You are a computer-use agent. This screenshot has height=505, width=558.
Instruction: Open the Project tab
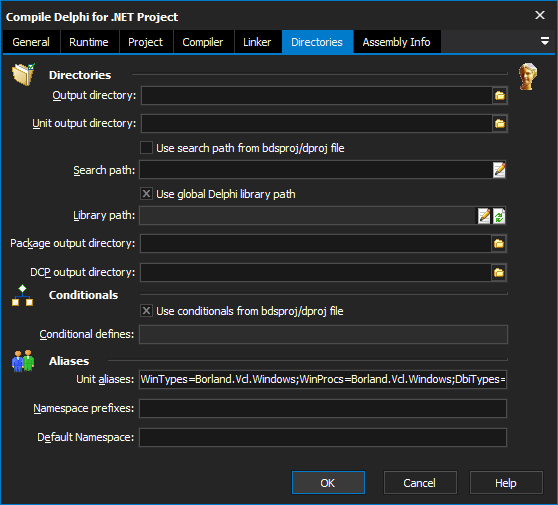coord(146,42)
